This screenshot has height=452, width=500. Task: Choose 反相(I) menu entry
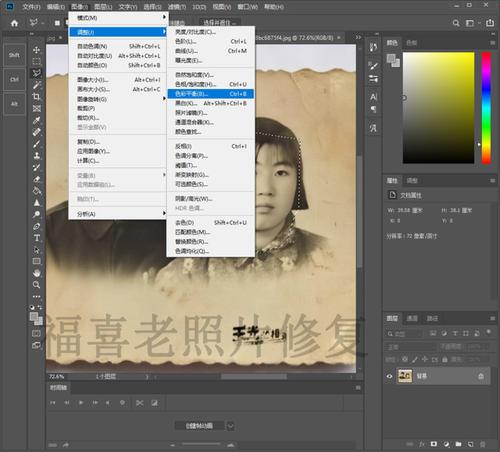click(211, 146)
